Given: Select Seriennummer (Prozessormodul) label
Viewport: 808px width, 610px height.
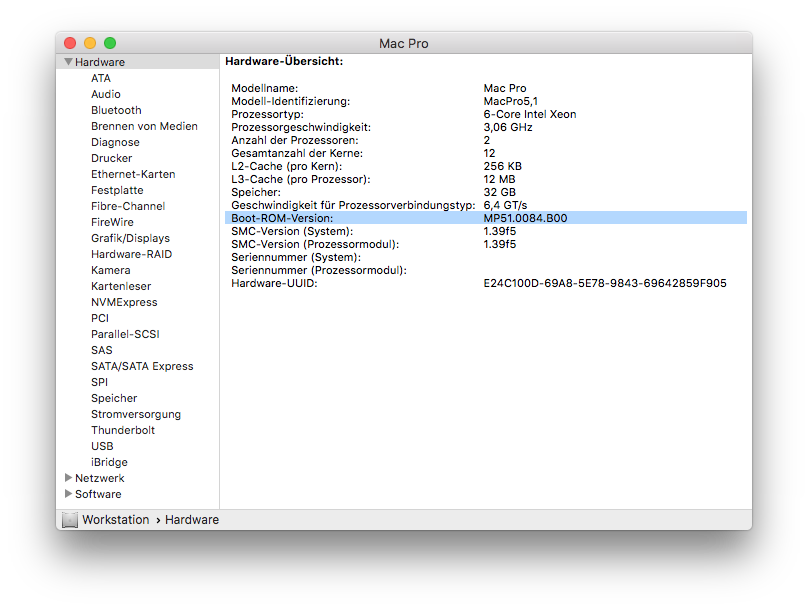Looking at the screenshot, I should pyautogui.click(x=319, y=270).
